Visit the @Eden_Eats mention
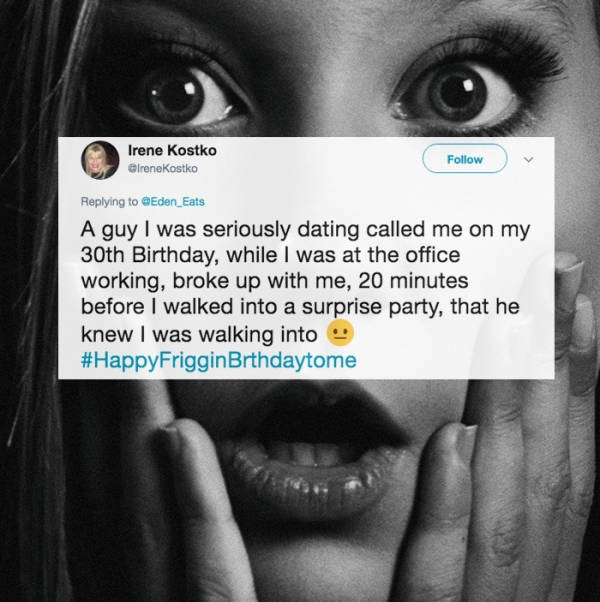This screenshot has width=600, height=602. 173,202
